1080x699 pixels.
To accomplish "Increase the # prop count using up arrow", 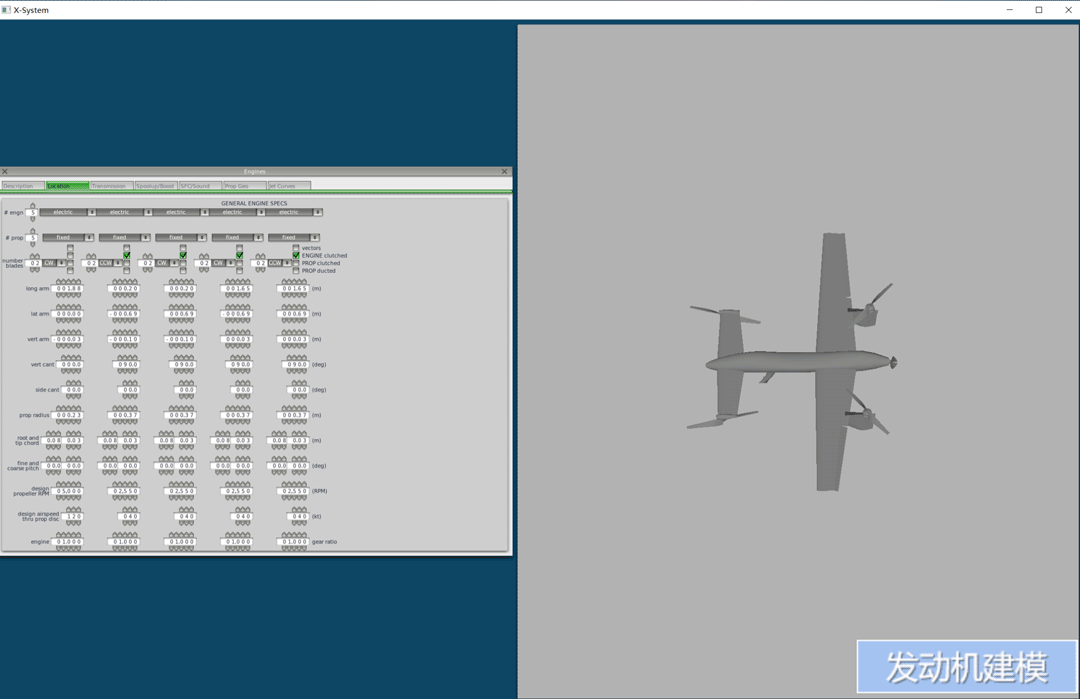I will point(33,231).
